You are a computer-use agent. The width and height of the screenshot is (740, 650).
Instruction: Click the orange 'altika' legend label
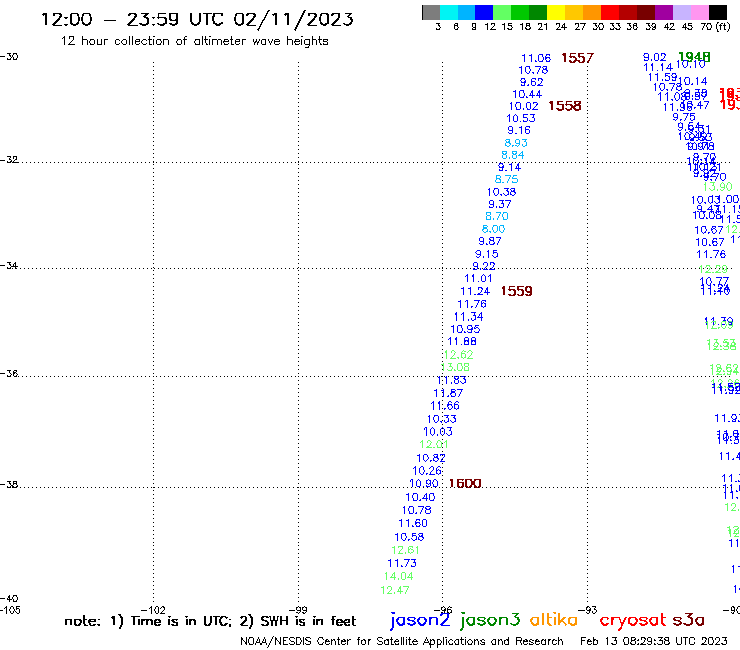pyautogui.click(x=553, y=620)
